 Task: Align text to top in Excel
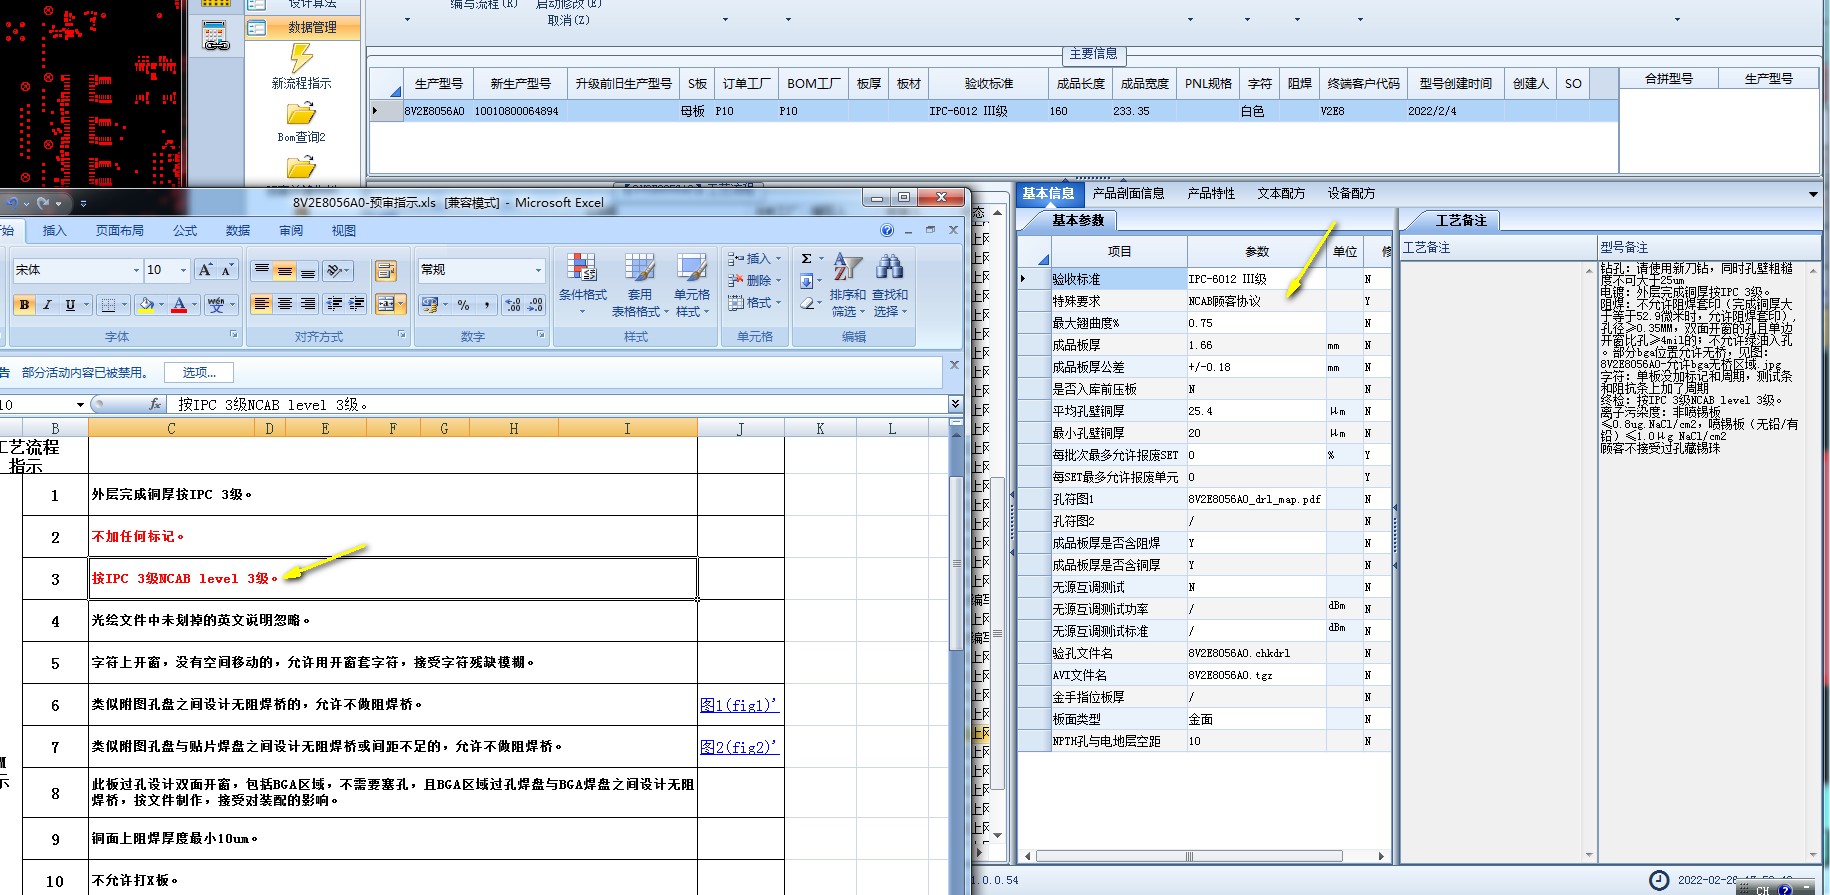(261, 270)
